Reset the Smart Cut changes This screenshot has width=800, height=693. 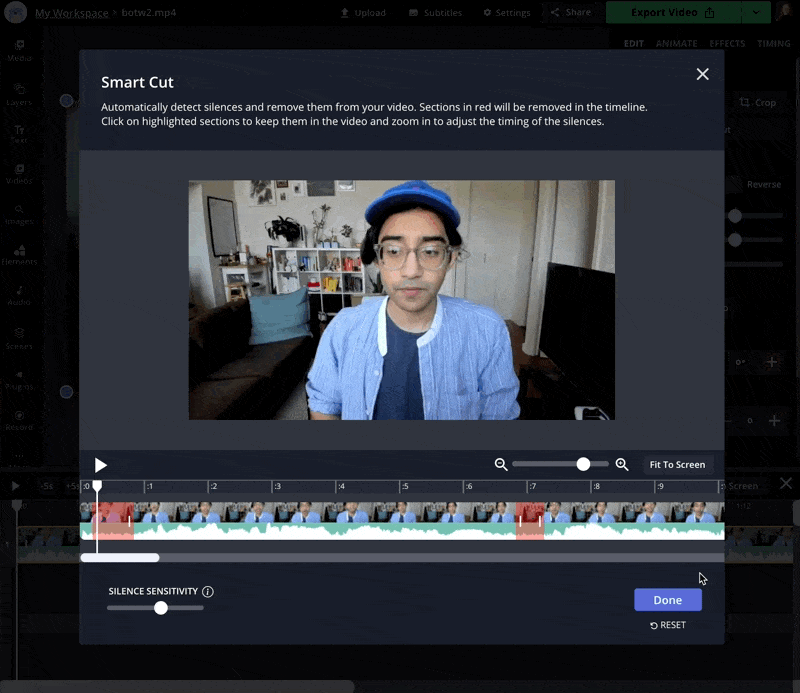click(668, 625)
